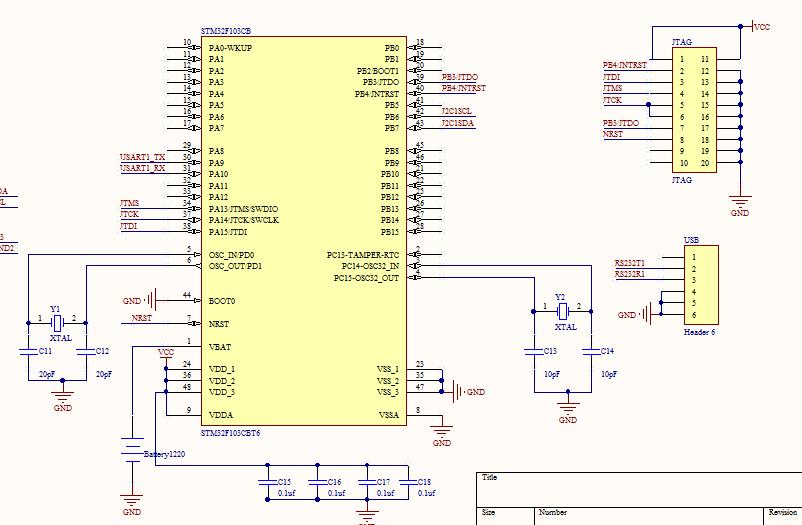Select the STM32F103CB designator text
Image resolution: width=802 pixels, height=525 pixels.
pos(226,31)
